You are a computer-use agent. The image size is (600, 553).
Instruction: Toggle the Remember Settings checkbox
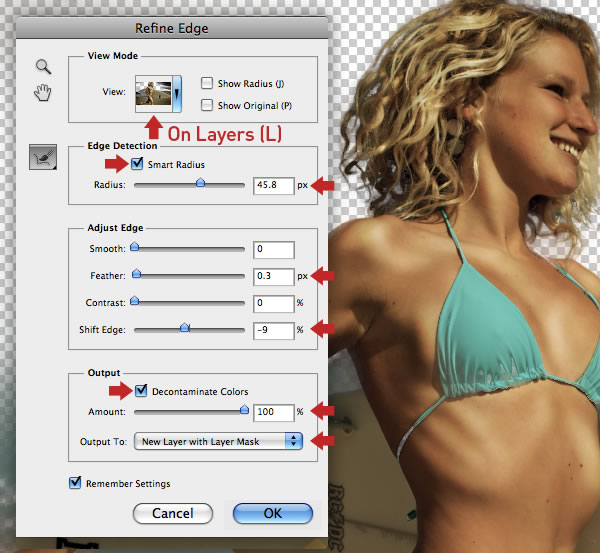[x=75, y=483]
